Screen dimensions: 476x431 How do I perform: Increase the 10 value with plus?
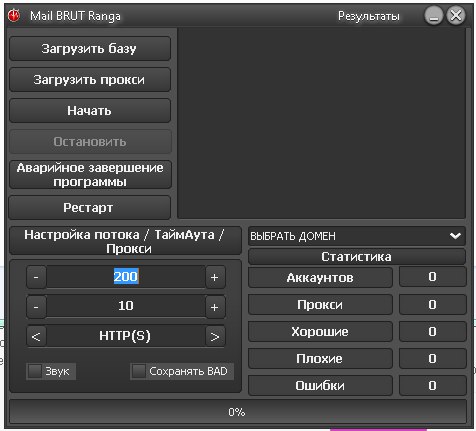coord(215,306)
